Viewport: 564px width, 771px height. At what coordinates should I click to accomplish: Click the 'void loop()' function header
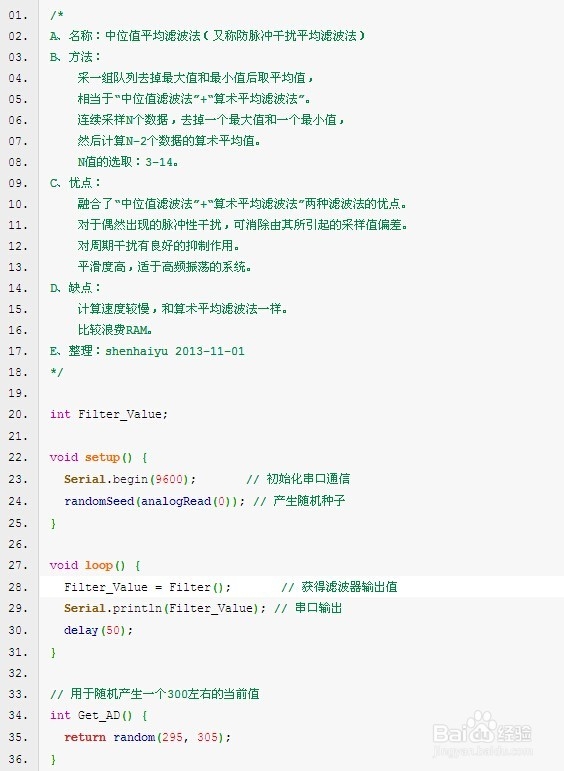coord(95,565)
